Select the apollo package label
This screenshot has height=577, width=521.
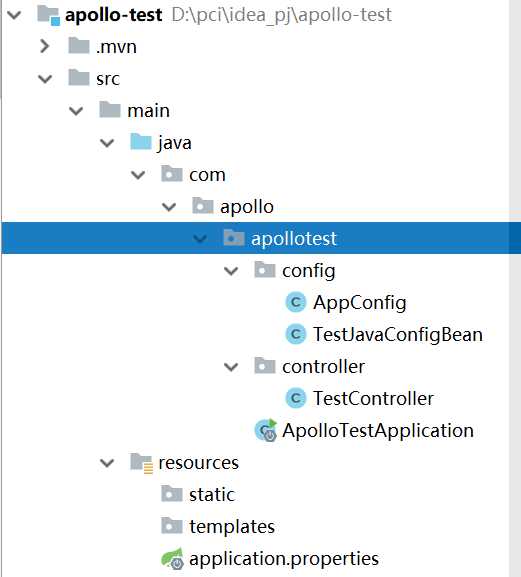[247, 207]
